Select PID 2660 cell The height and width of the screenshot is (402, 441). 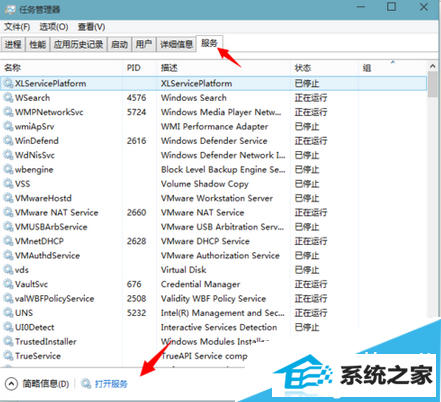point(136,212)
